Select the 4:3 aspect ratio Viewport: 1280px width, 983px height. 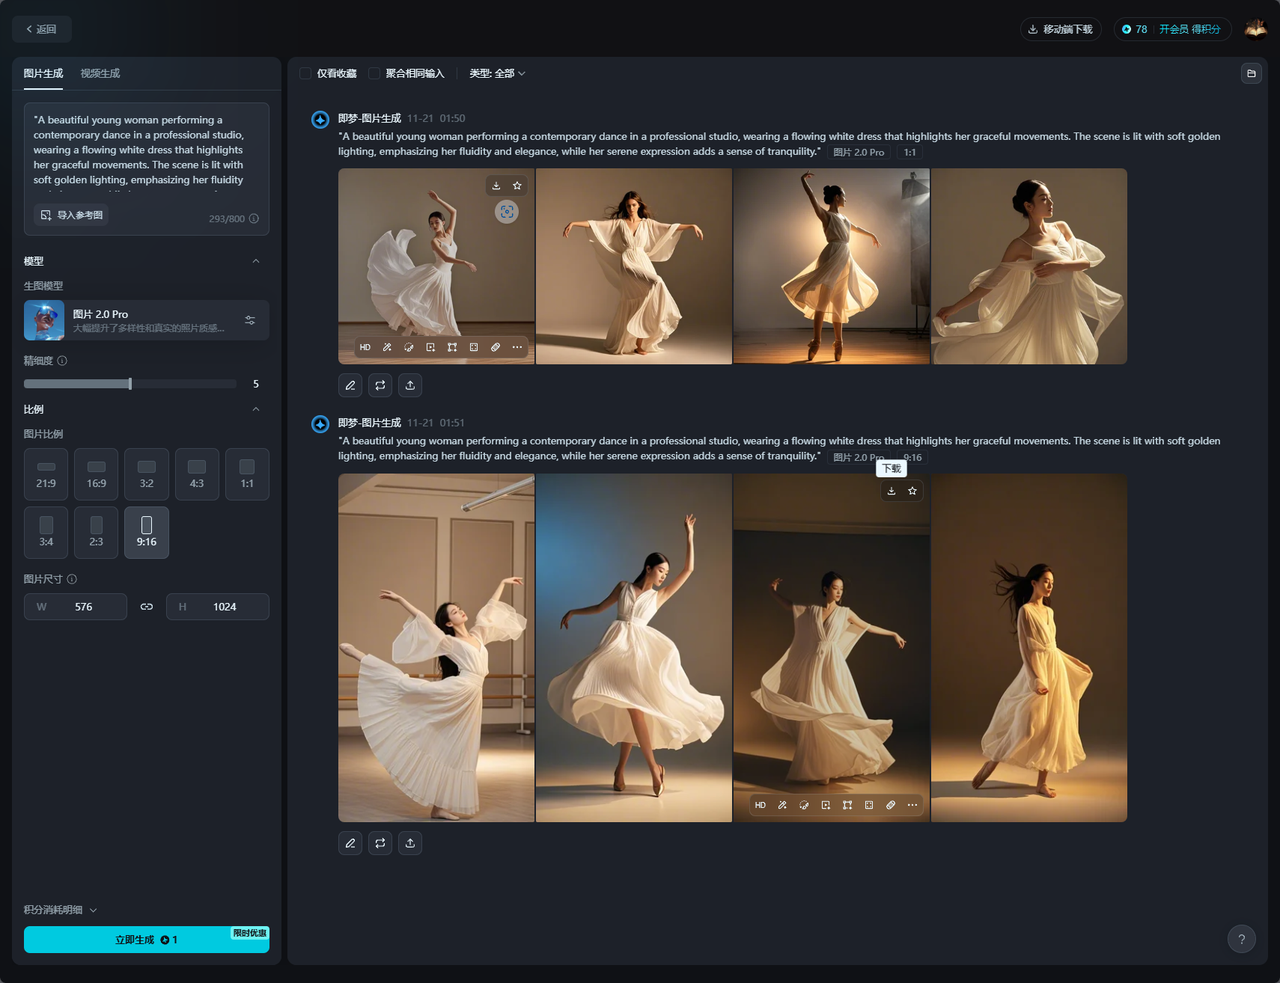[x=197, y=474]
